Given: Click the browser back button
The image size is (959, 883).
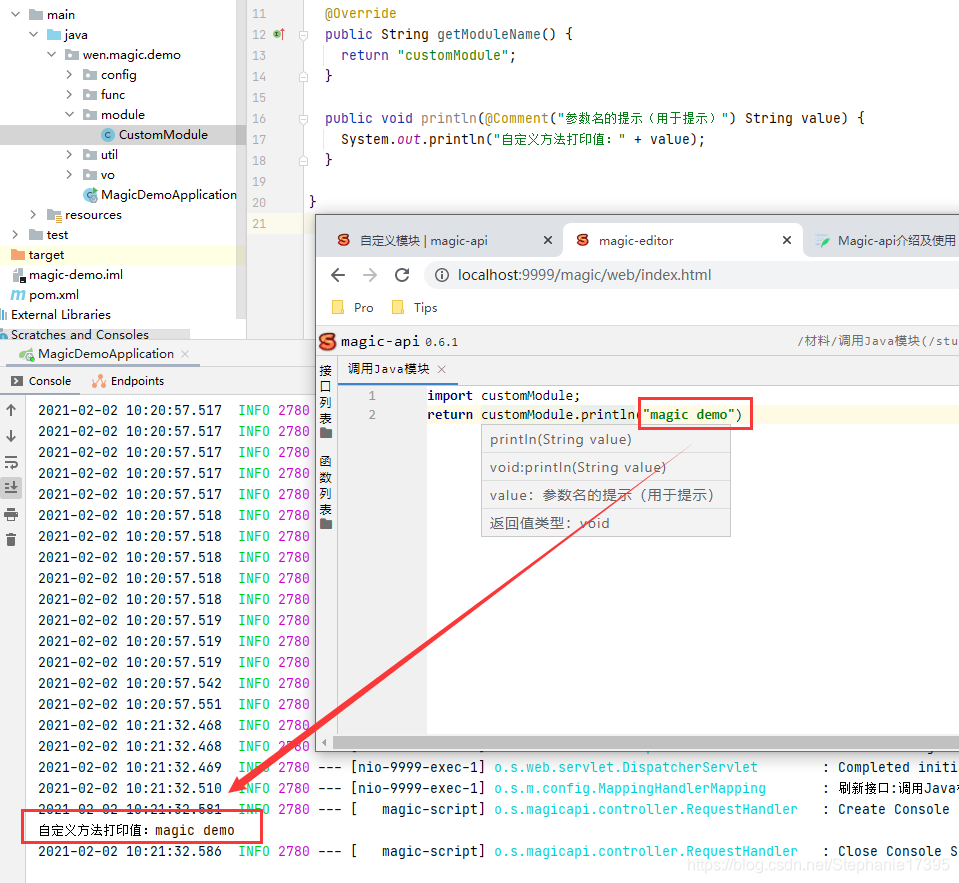Looking at the screenshot, I should point(338,275).
